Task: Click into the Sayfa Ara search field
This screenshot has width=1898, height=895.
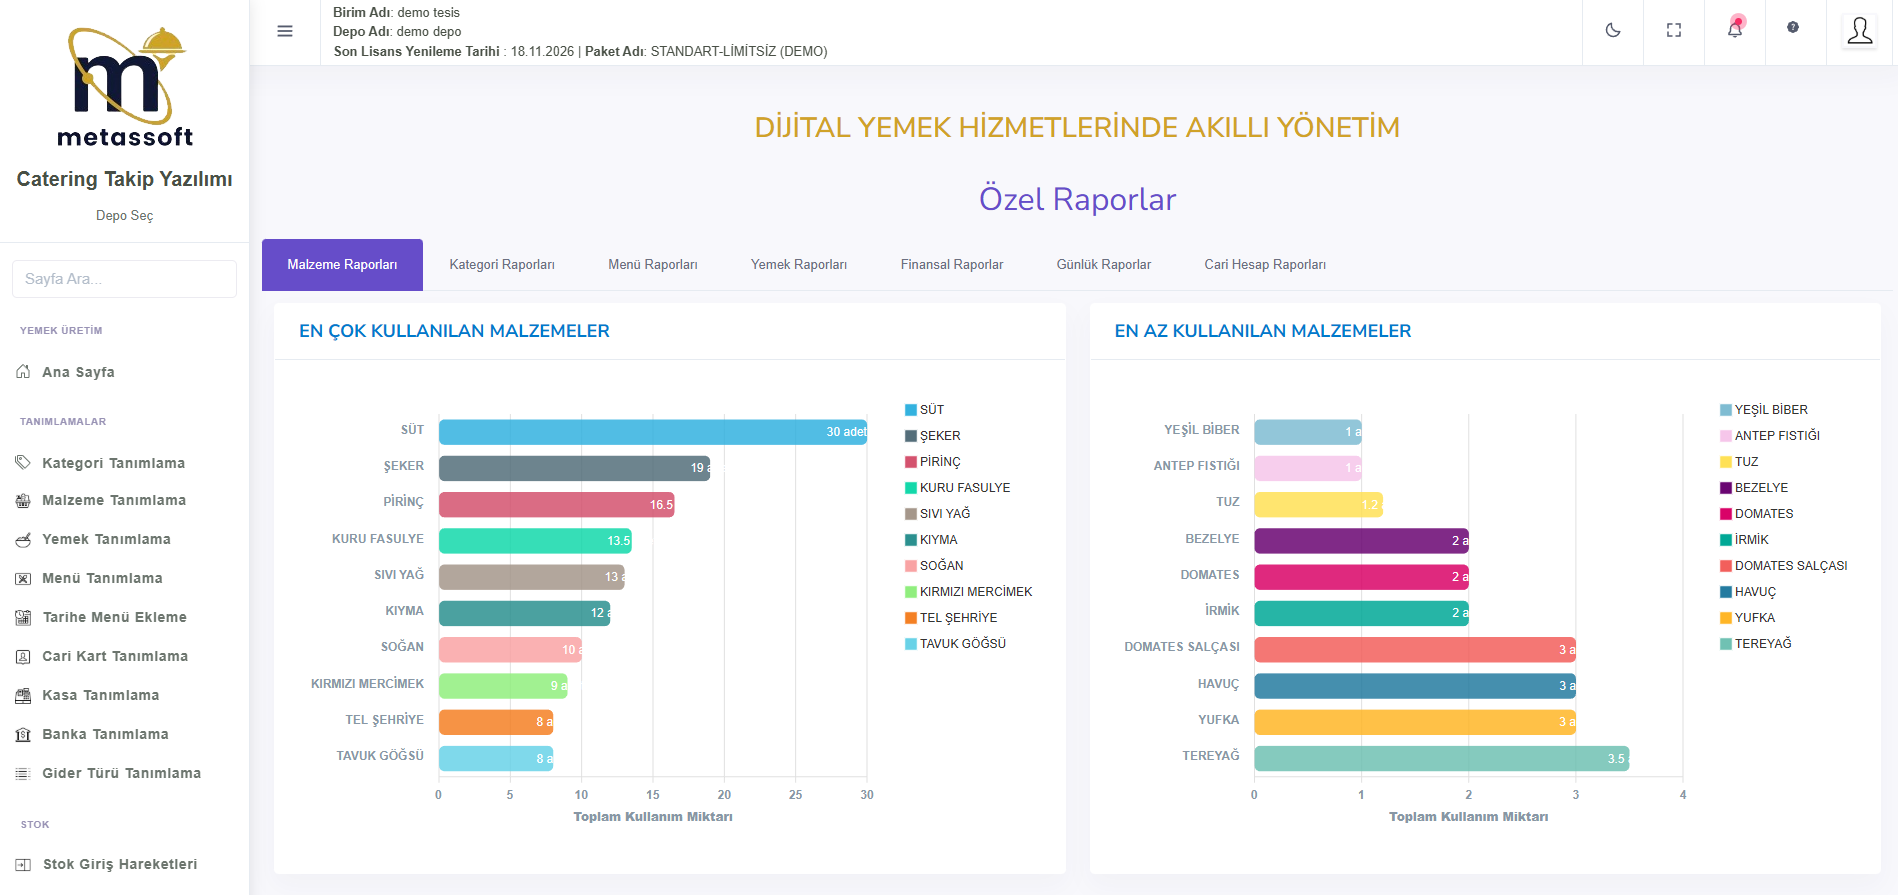Action: 124,279
